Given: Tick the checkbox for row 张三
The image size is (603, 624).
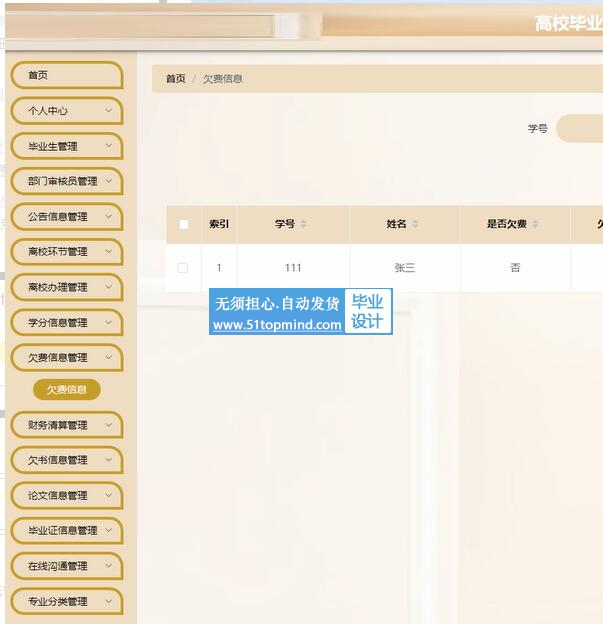Looking at the screenshot, I should pos(182,268).
